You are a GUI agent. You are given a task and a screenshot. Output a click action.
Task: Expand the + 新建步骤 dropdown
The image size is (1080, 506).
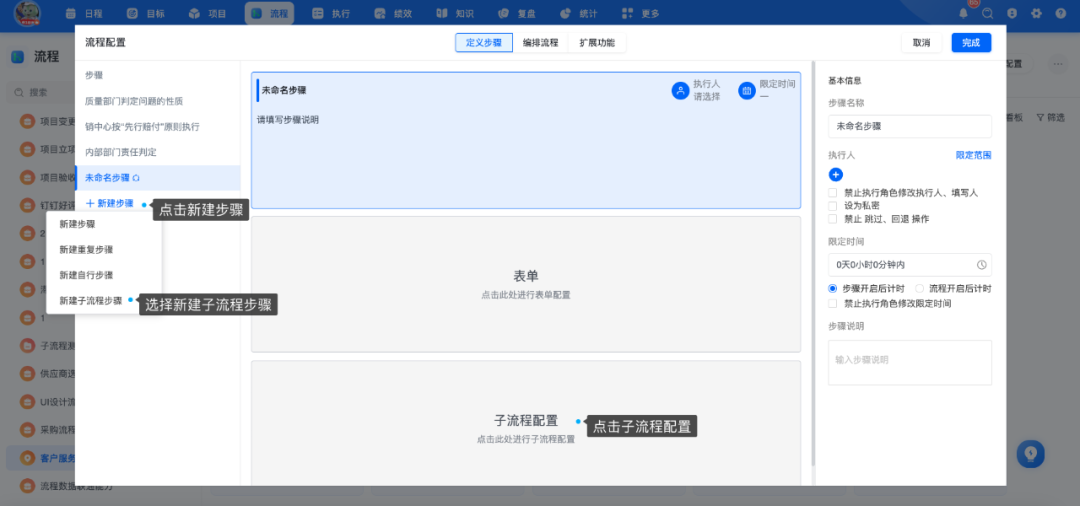pos(110,203)
